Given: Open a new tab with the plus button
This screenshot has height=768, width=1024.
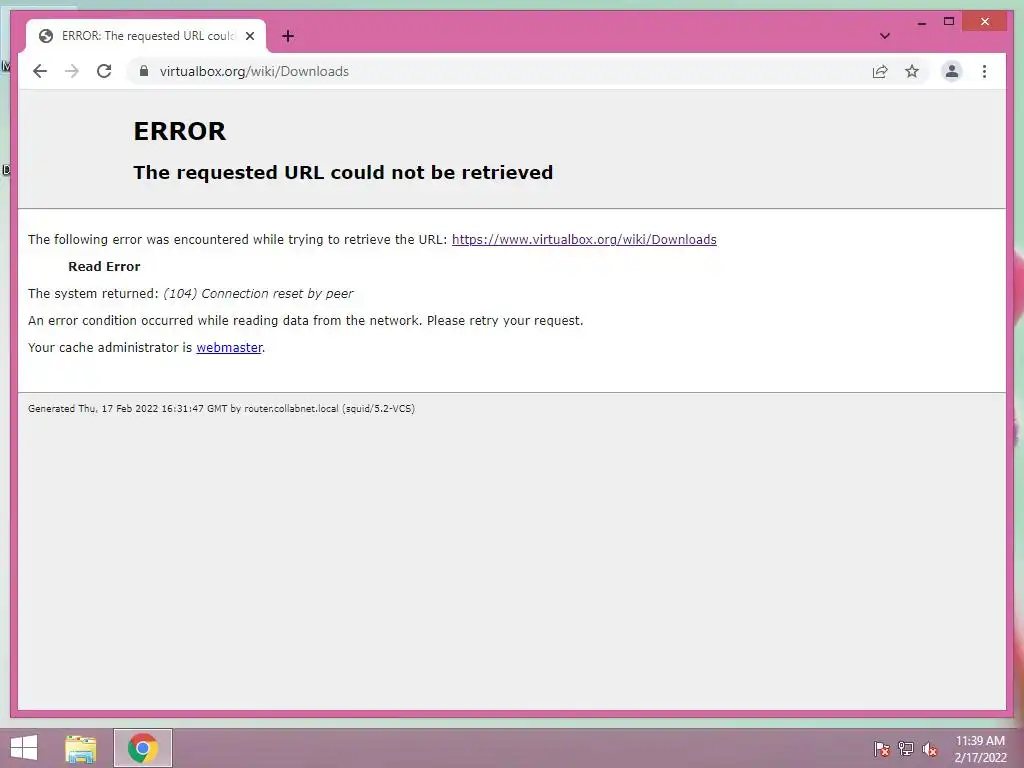Looking at the screenshot, I should point(288,36).
